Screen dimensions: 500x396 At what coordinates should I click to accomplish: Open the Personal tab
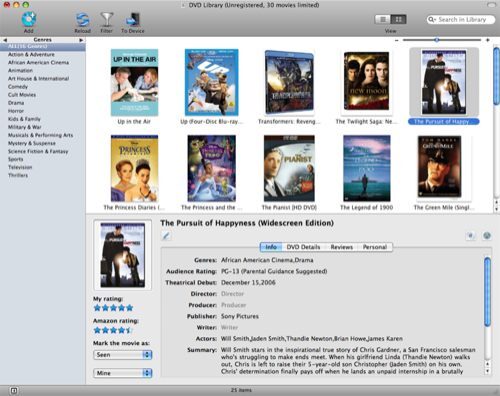[375, 247]
